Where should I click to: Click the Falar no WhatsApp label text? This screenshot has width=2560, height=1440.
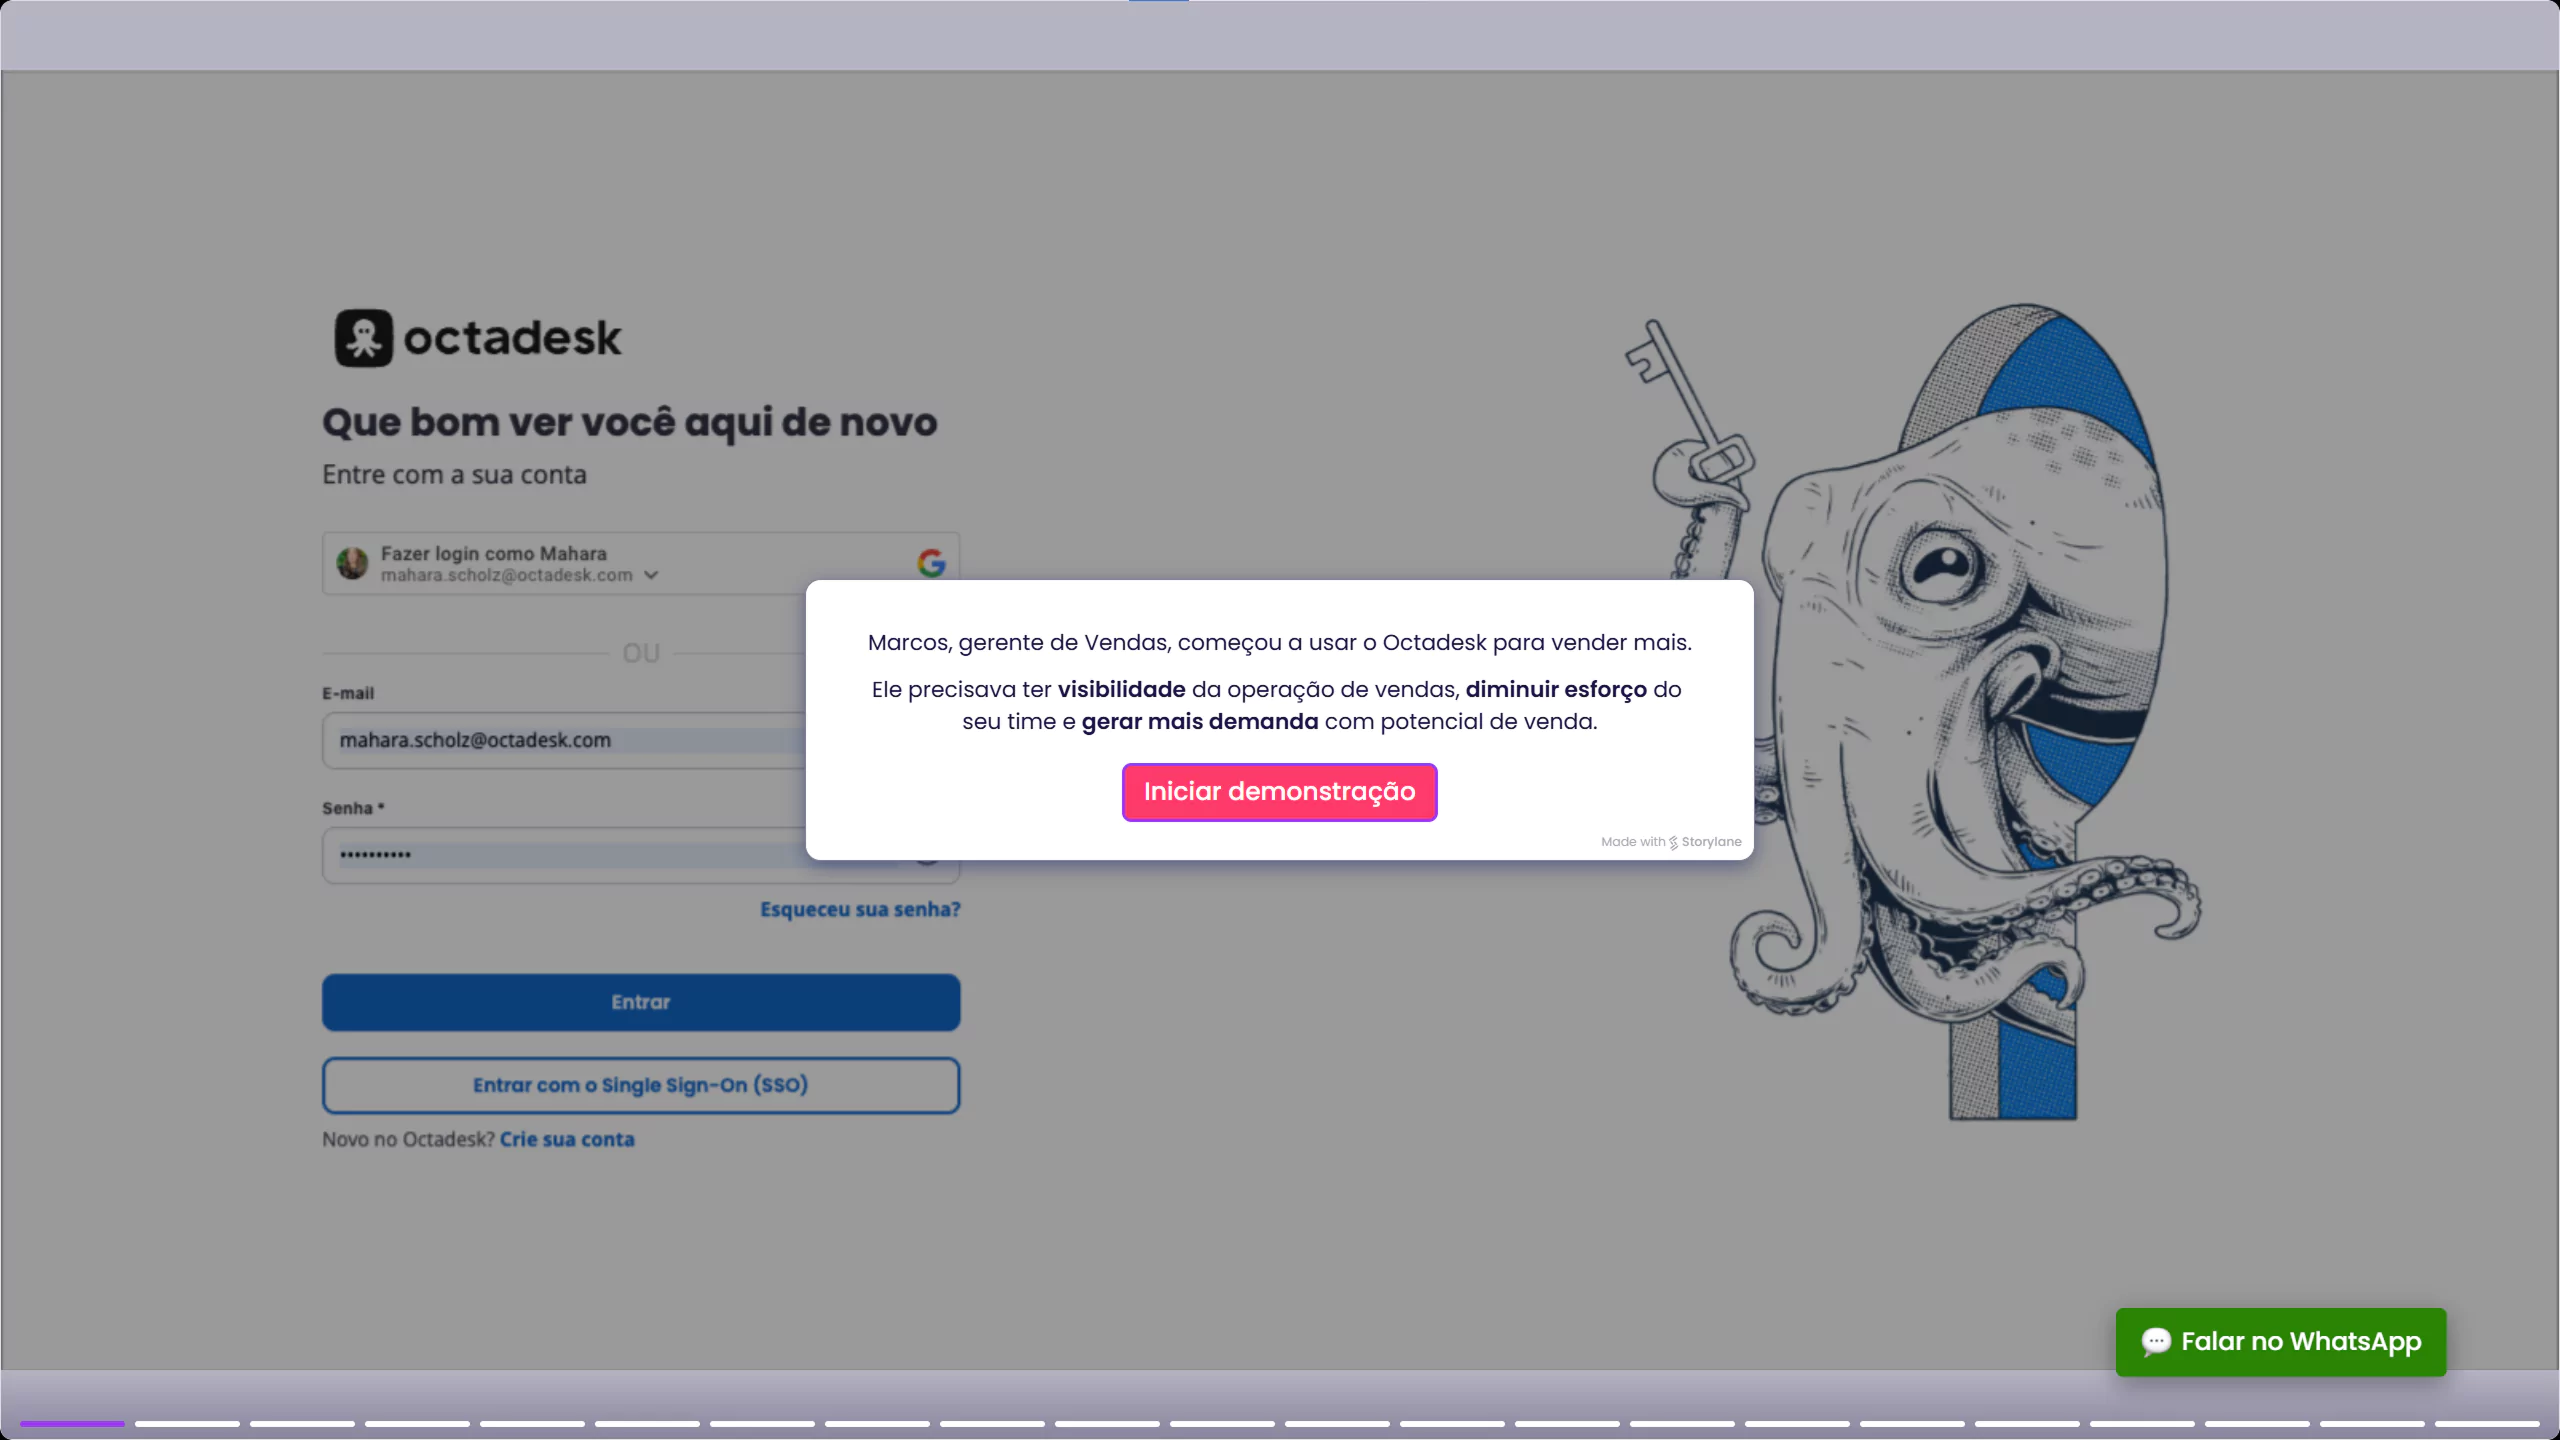pyautogui.click(x=2301, y=1341)
